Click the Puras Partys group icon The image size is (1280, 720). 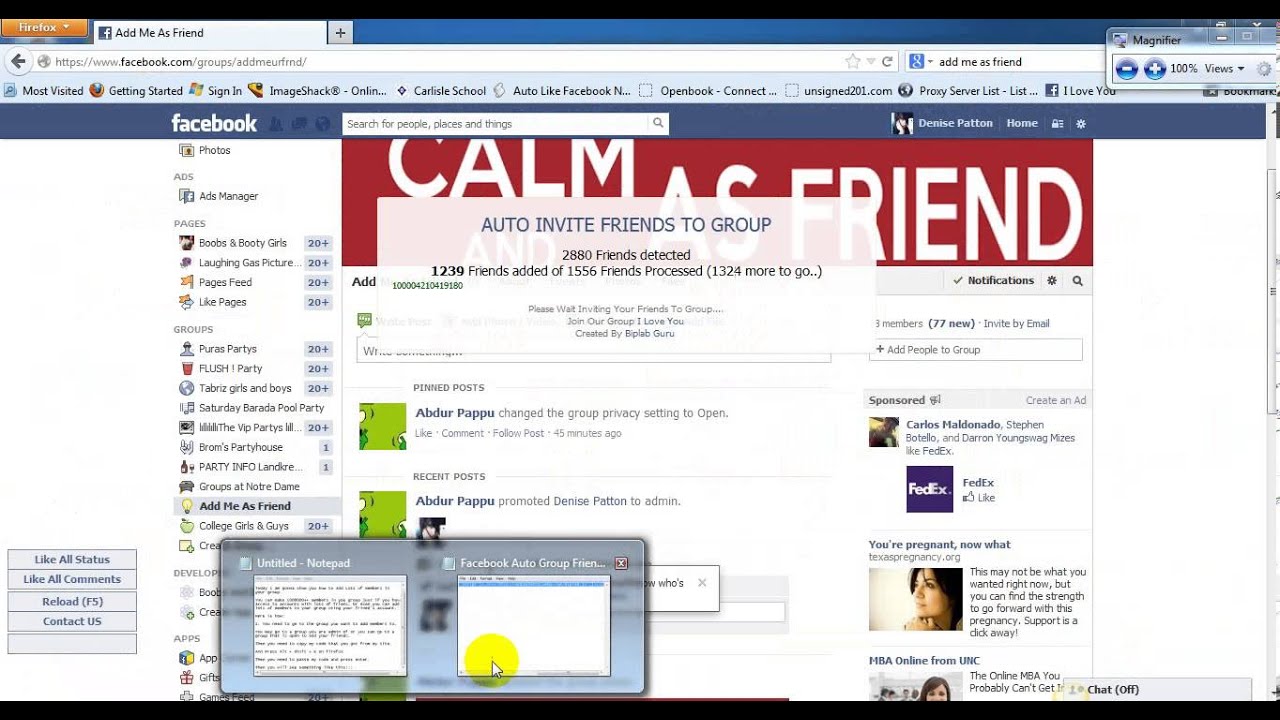point(186,349)
